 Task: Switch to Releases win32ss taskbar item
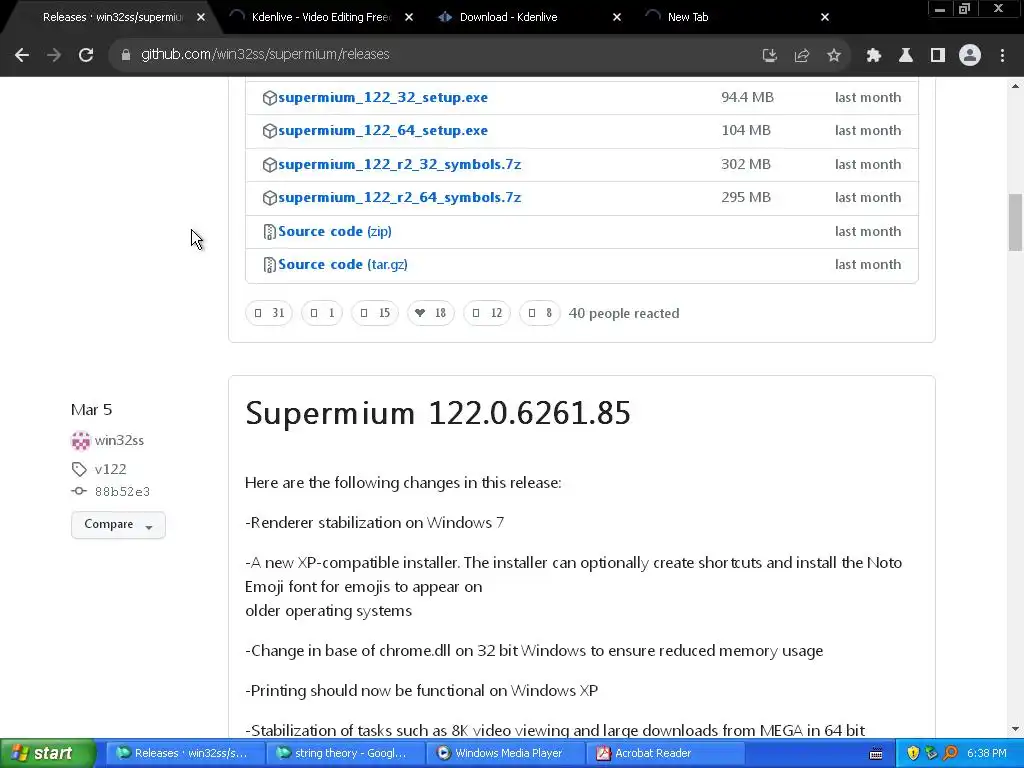(x=185, y=754)
